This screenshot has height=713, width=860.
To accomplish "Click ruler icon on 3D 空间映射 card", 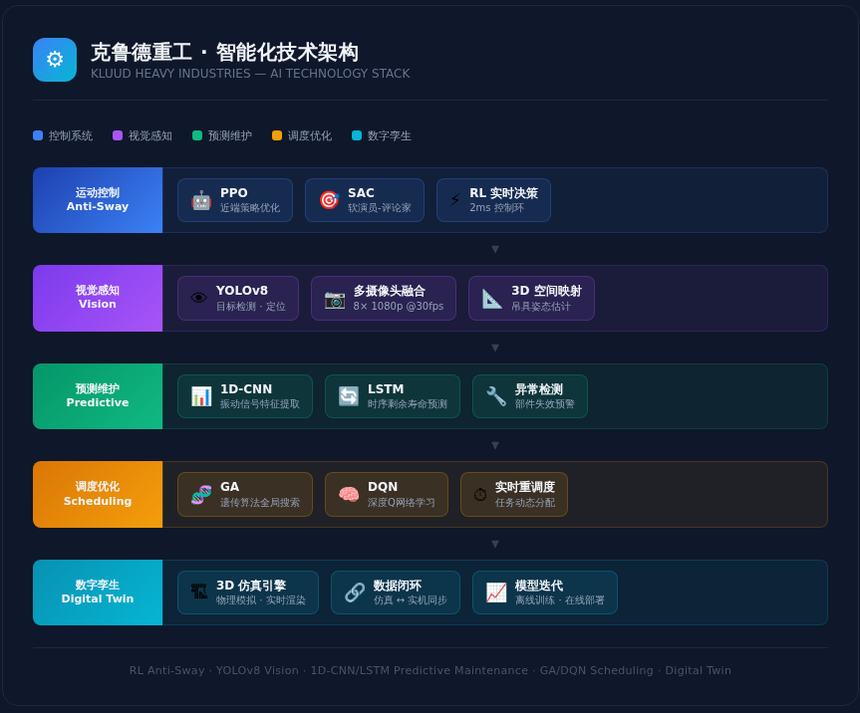I will (492, 299).
